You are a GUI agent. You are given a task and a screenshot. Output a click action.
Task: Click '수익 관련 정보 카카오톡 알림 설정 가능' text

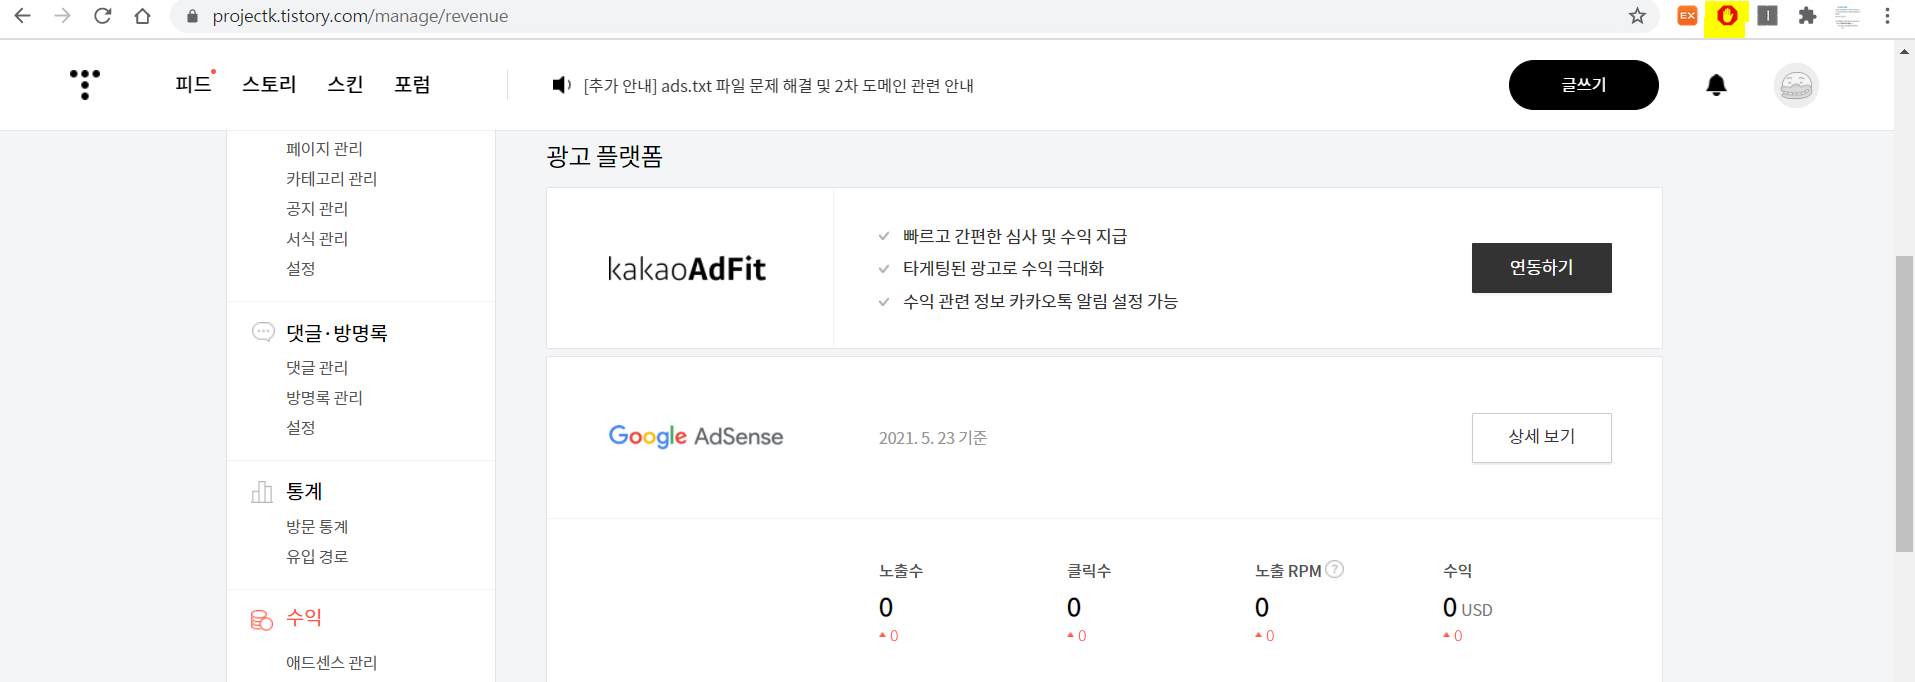pos(1040,301)
